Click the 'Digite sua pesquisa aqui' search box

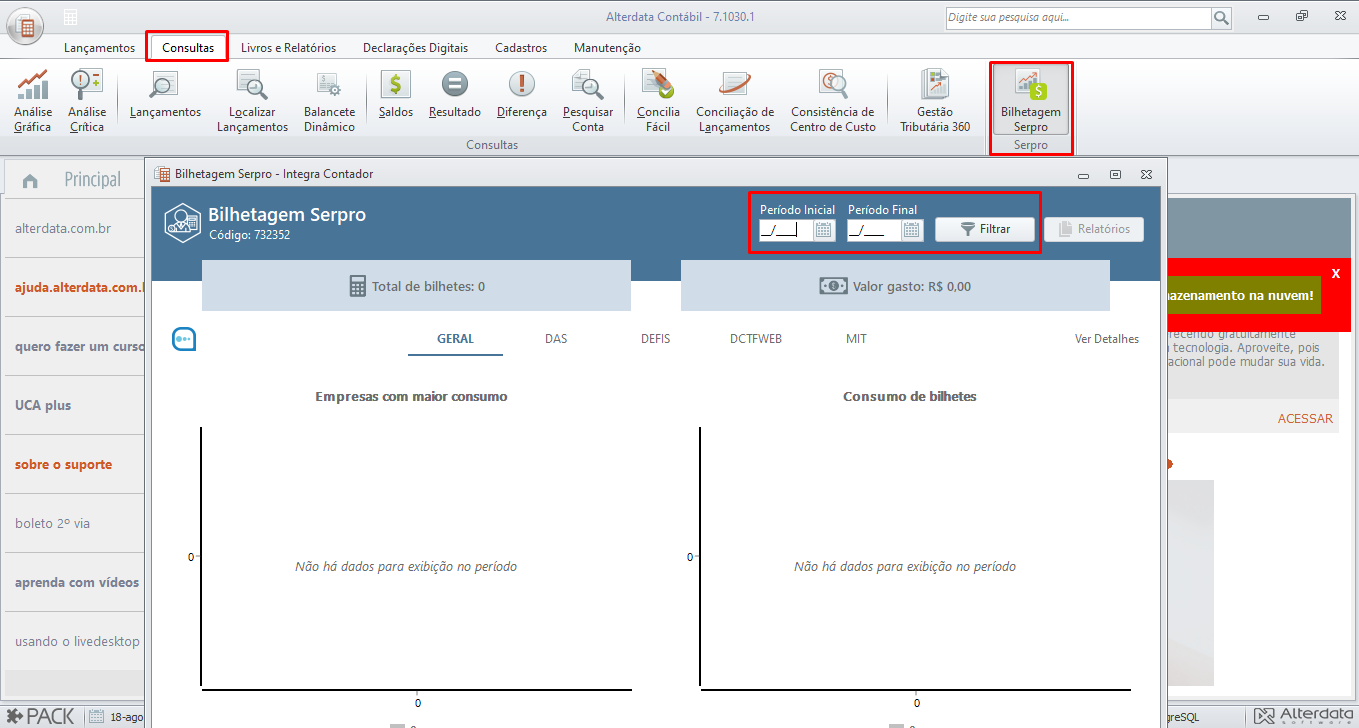tap(1079, 18)
